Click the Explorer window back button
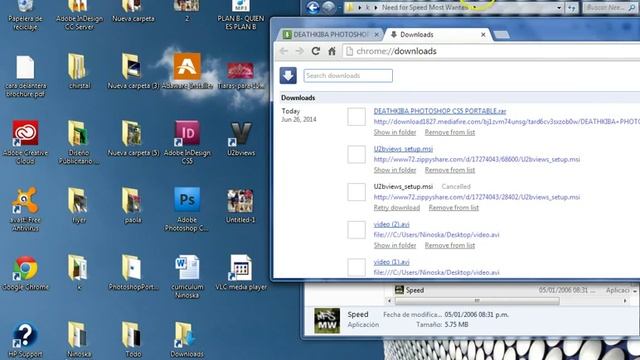The image size is (640, 360). [x=313, y=7]
